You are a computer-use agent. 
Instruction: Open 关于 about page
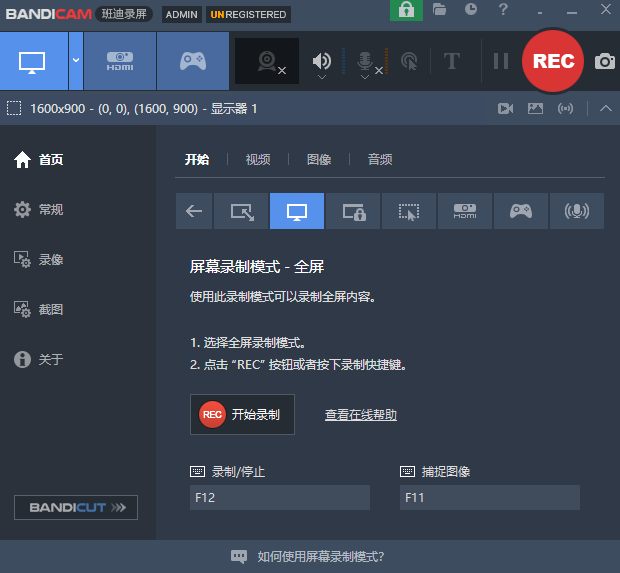(39, 359)
